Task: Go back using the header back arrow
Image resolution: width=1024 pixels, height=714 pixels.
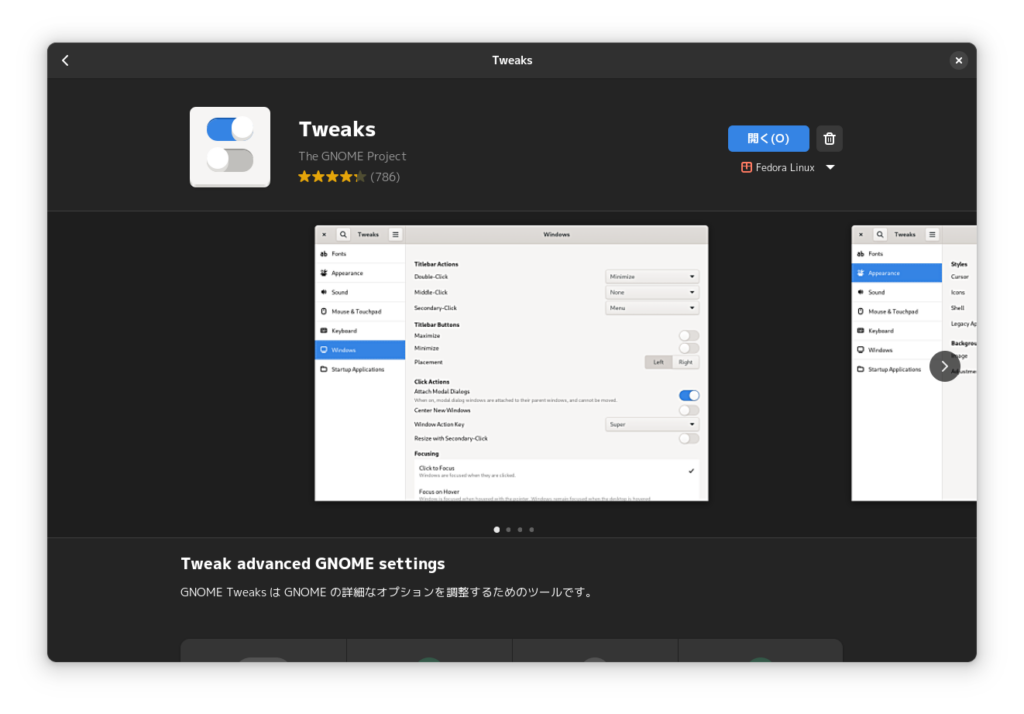Action: pos(65,61)
